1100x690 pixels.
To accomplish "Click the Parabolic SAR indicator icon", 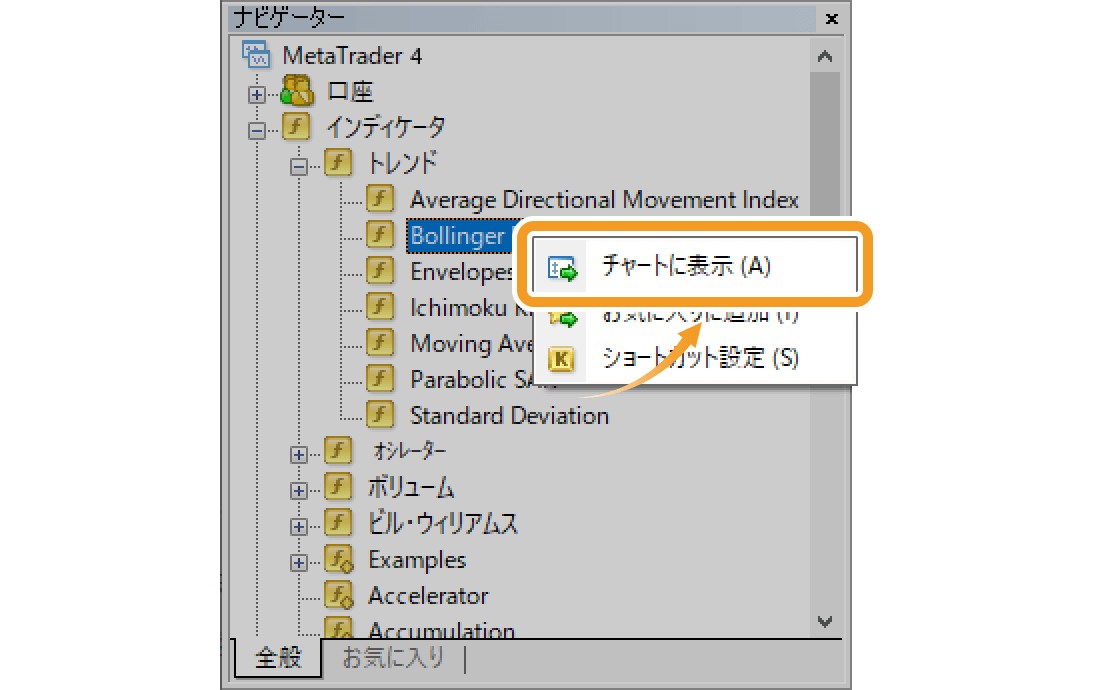I will point(380,378).
